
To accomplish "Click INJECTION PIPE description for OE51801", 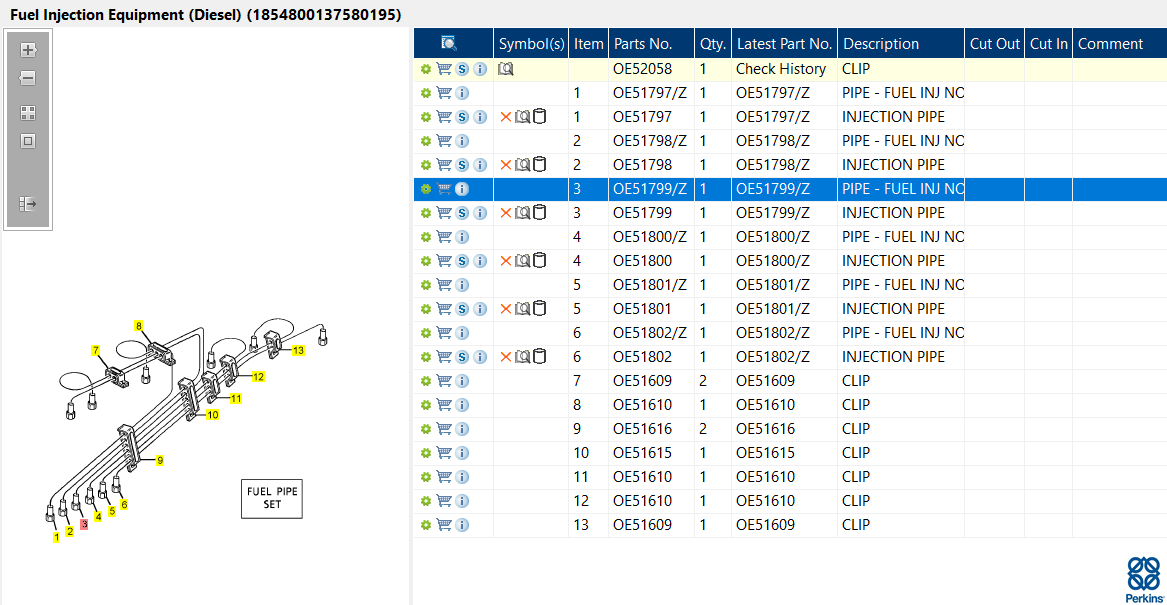I will point(893,309).
